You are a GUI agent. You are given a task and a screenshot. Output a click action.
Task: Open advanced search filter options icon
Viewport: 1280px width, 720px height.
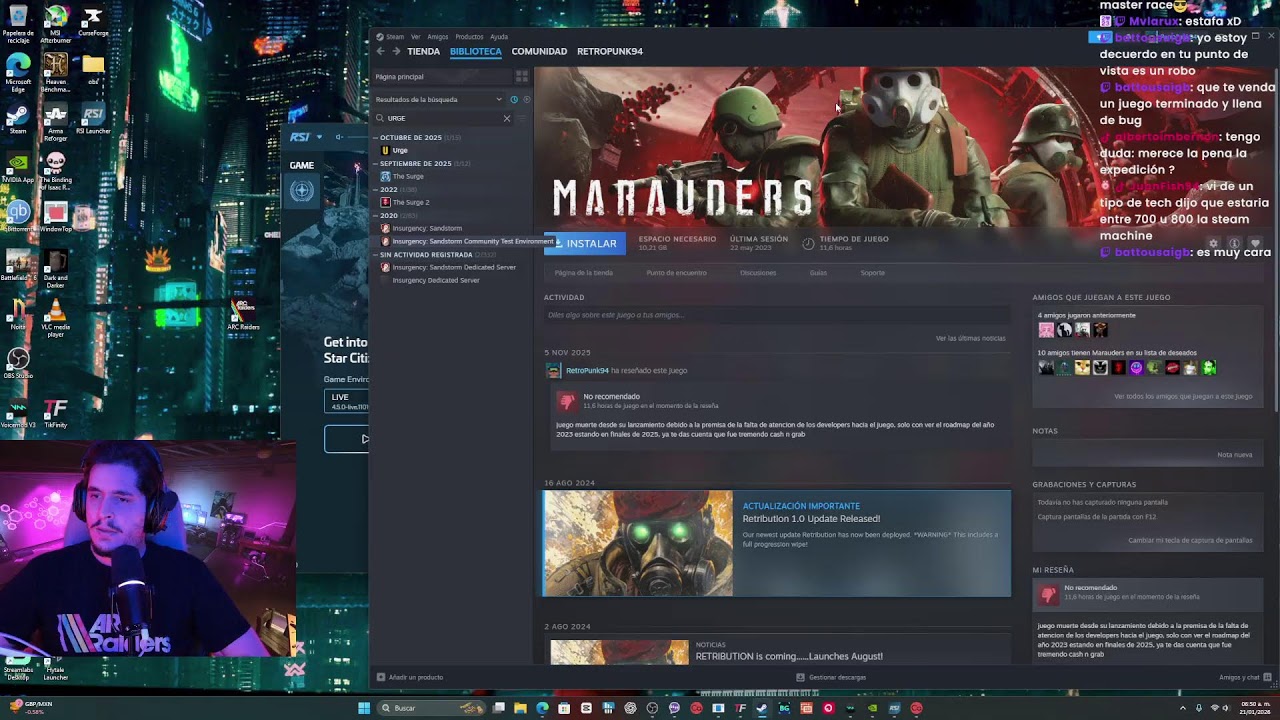(521, 118)
